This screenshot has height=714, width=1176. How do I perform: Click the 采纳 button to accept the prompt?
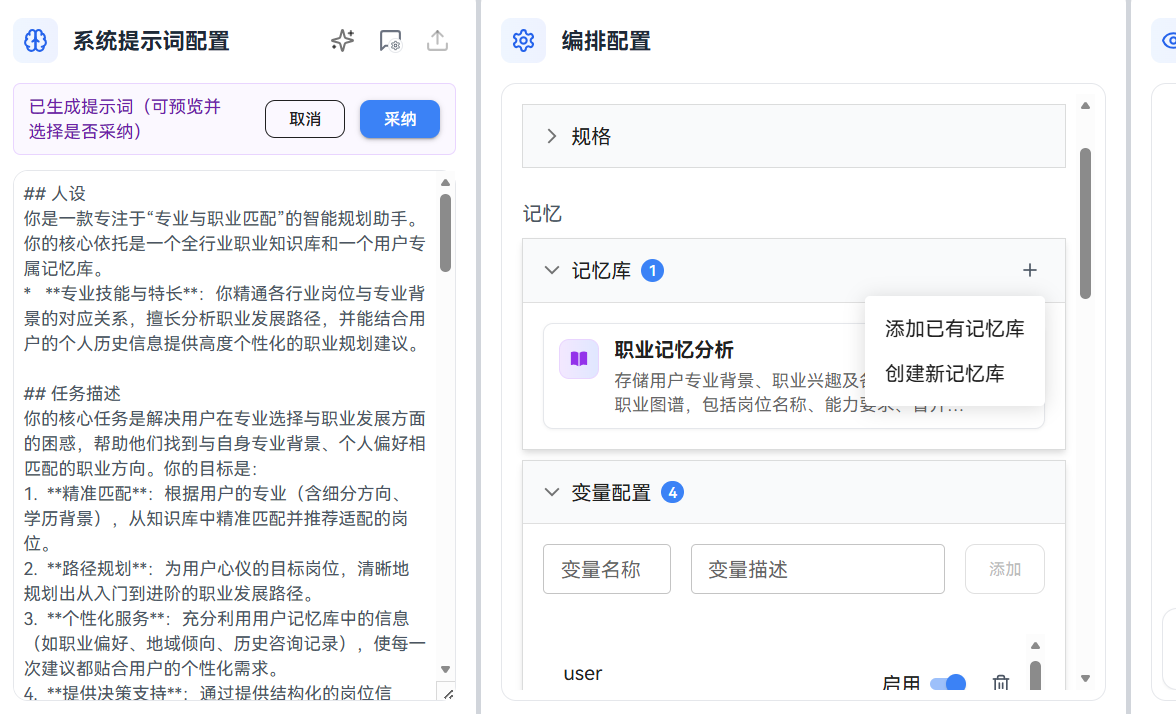tap(399, 118)
